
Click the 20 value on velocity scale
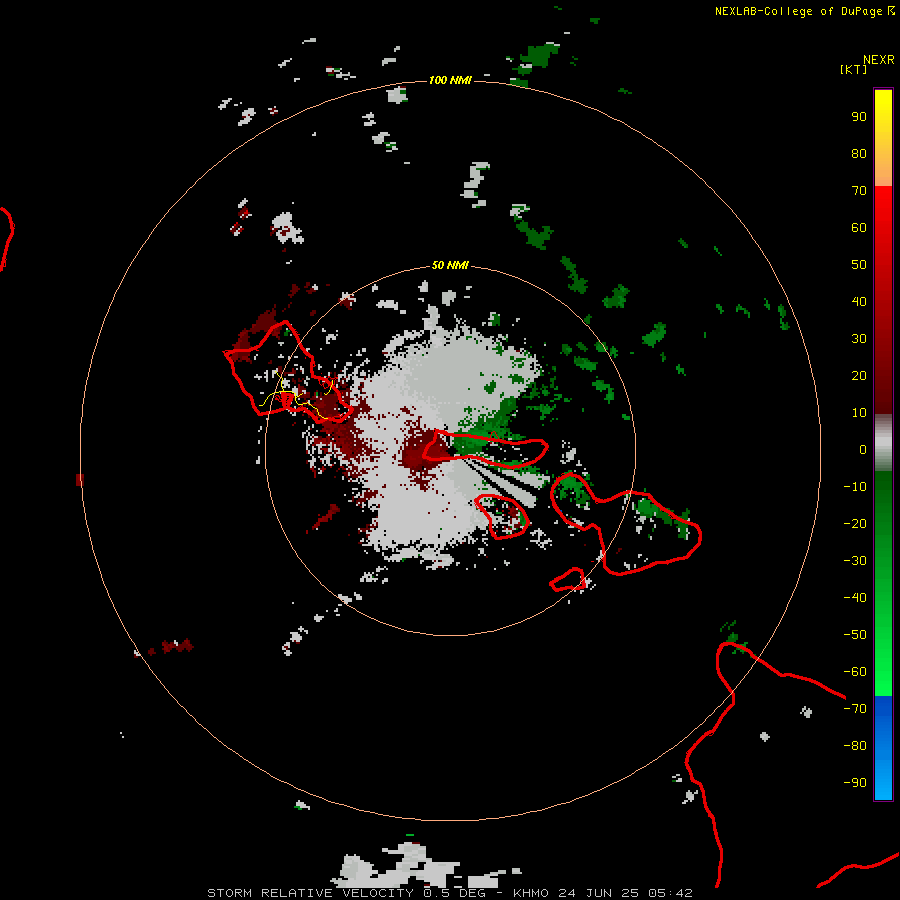(859, 376)
